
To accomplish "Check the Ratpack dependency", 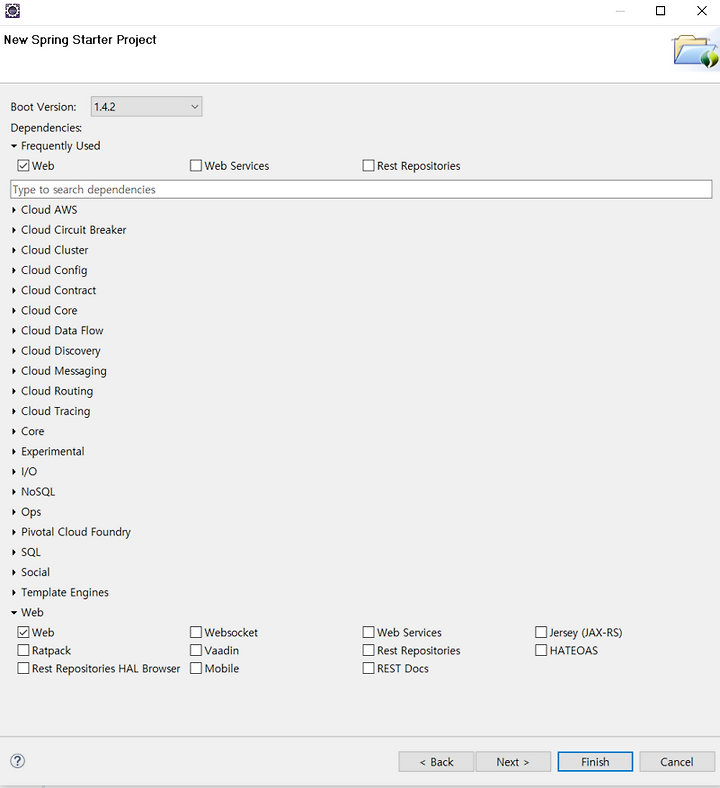I will [x=23, y=650].
